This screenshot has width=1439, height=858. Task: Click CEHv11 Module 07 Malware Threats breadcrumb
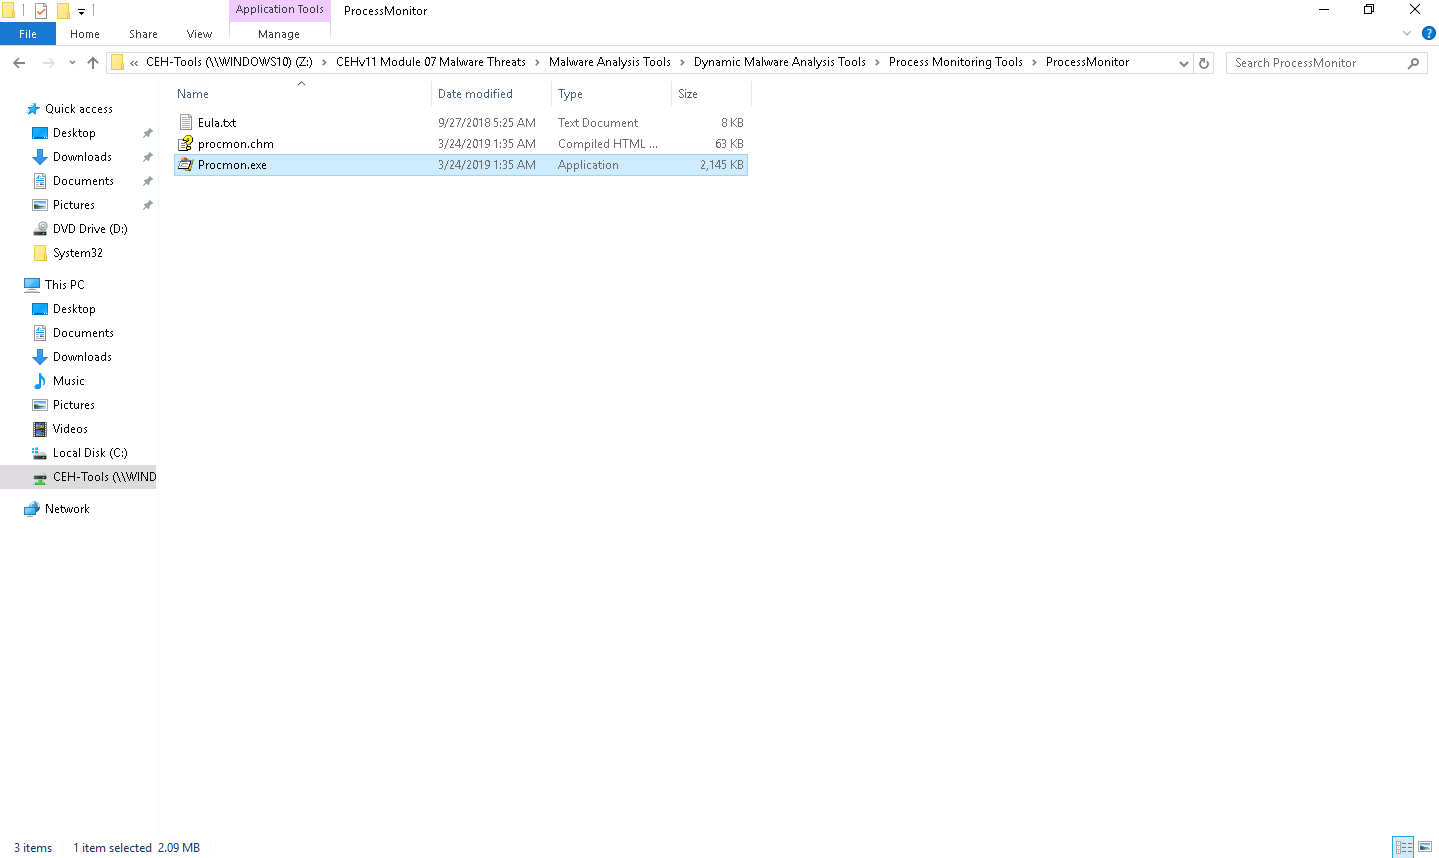[431, 62]
